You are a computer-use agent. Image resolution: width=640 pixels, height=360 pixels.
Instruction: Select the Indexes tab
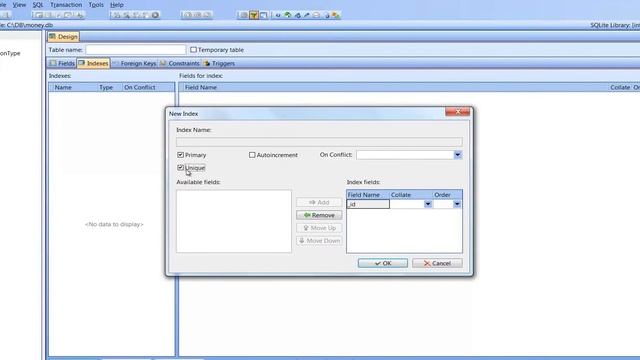(93, 63)
